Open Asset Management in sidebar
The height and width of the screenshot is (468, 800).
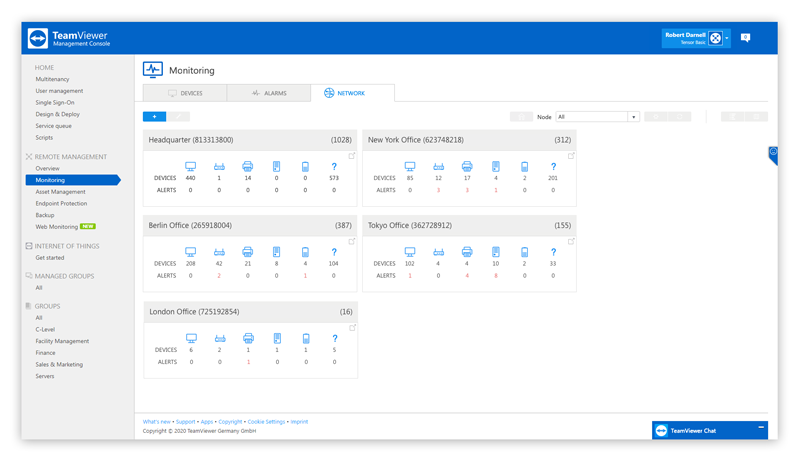click(60, 192)
